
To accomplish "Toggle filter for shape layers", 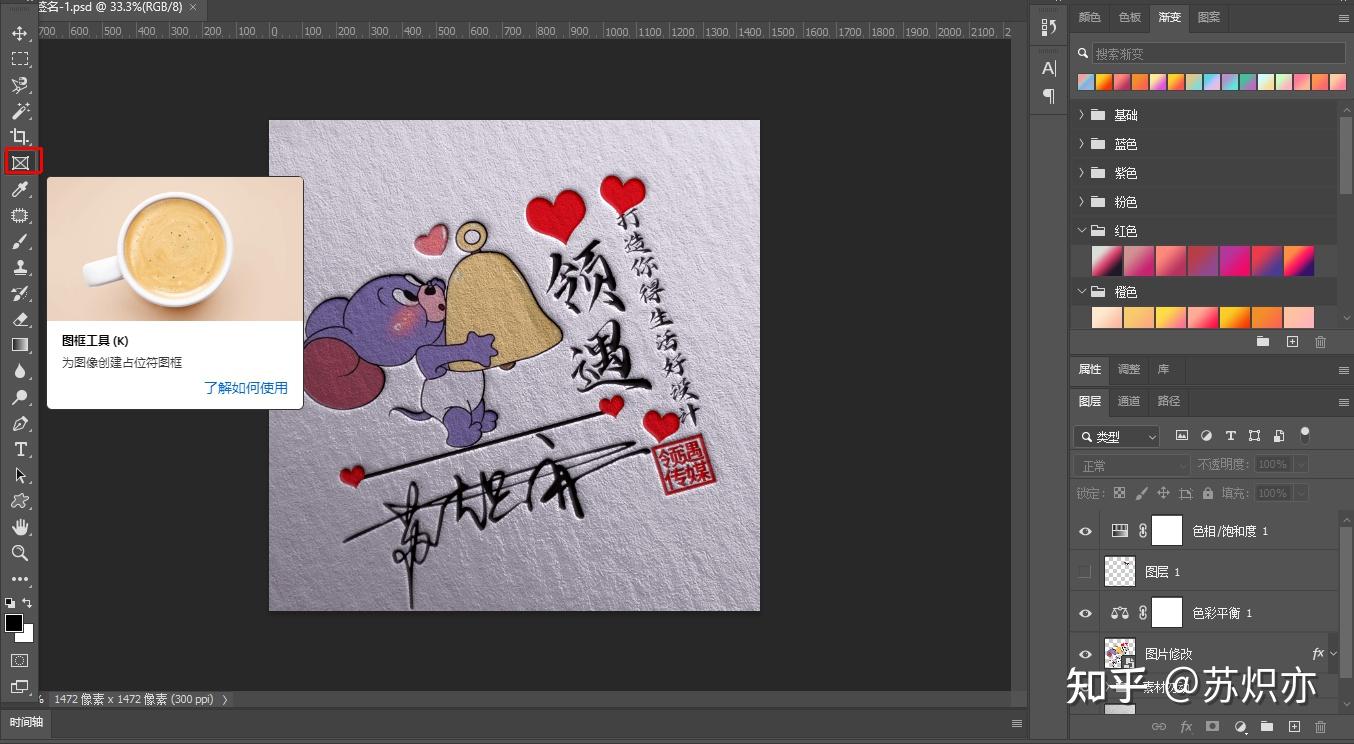I will [x=1255, y=436].
